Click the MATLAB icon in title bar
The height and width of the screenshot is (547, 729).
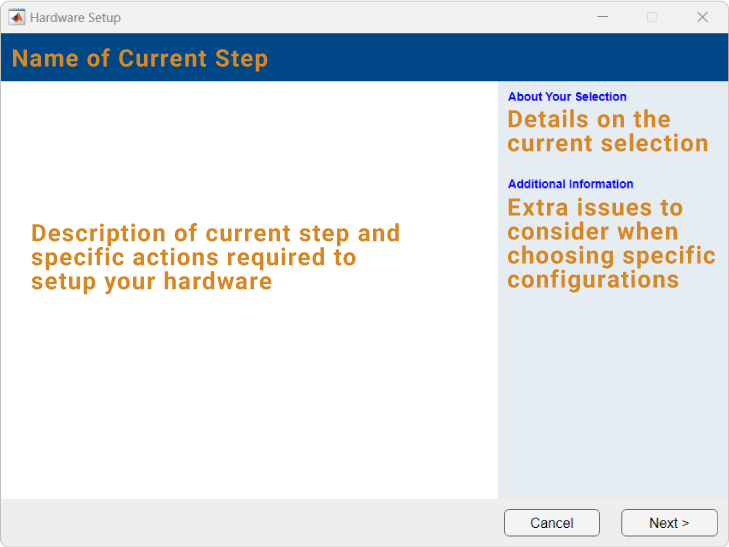point(17,17)
